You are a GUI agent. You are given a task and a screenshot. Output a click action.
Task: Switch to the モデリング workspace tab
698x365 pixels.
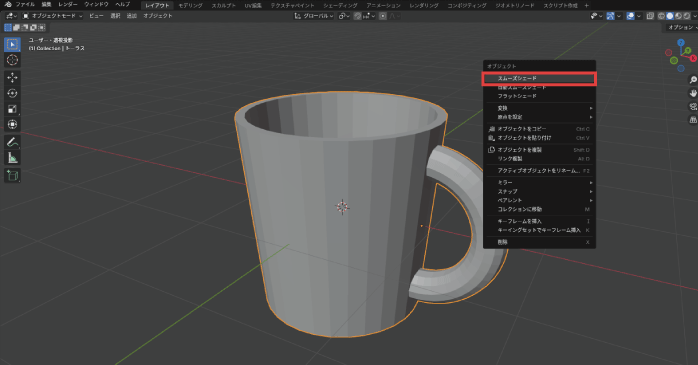pyautogui.click(x=190, y=5)
